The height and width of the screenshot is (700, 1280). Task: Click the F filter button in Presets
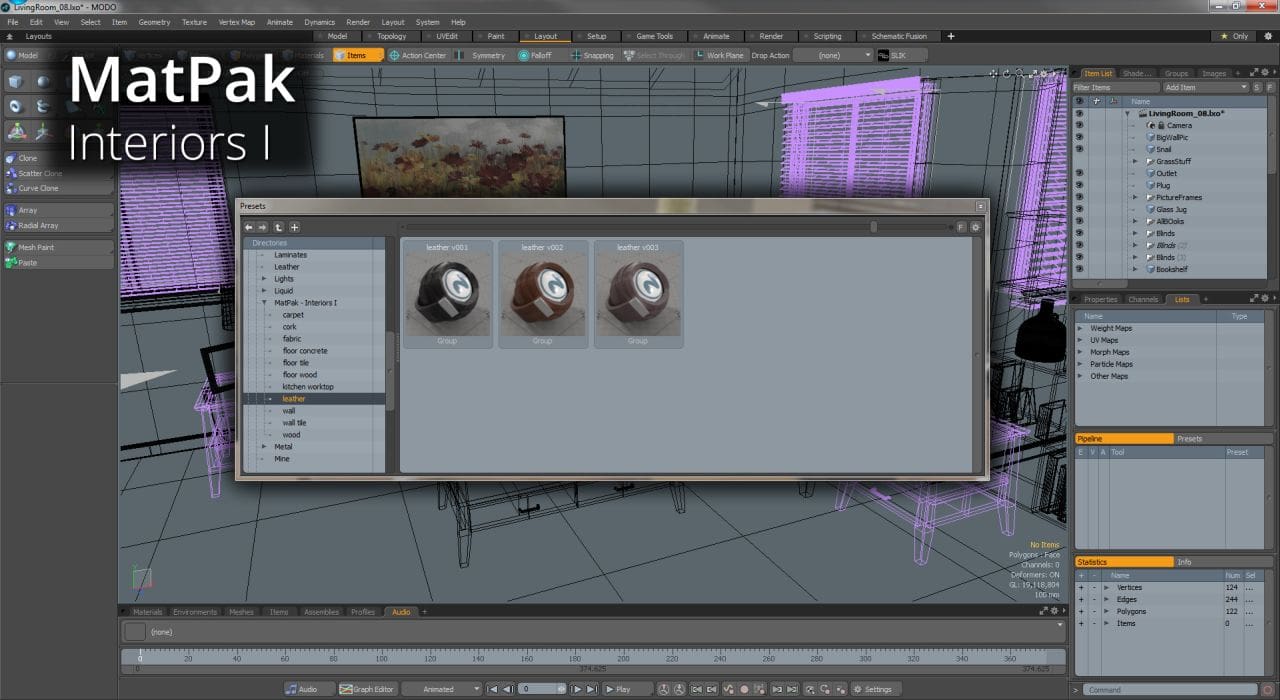[x=961, y=227]
